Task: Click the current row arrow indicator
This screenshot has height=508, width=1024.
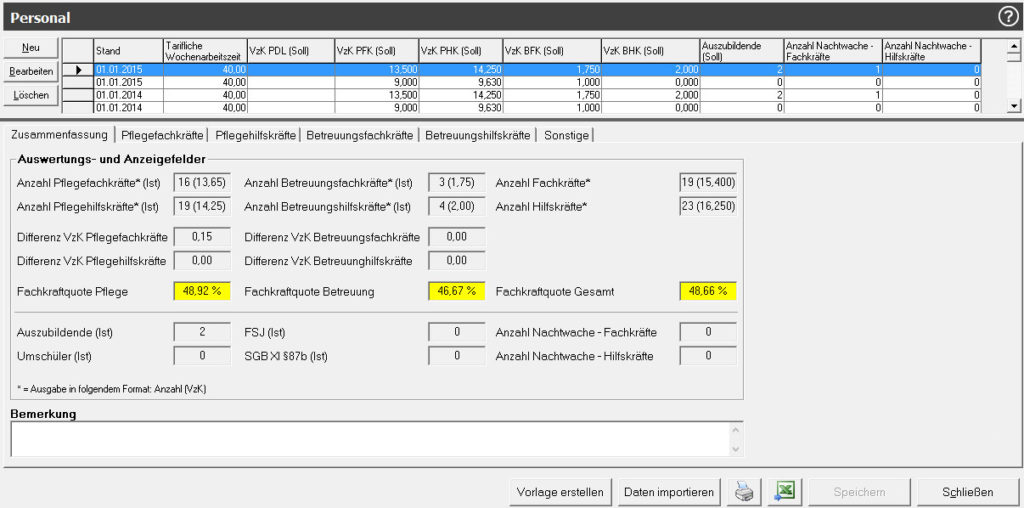Action: click(x=78, y=69)
